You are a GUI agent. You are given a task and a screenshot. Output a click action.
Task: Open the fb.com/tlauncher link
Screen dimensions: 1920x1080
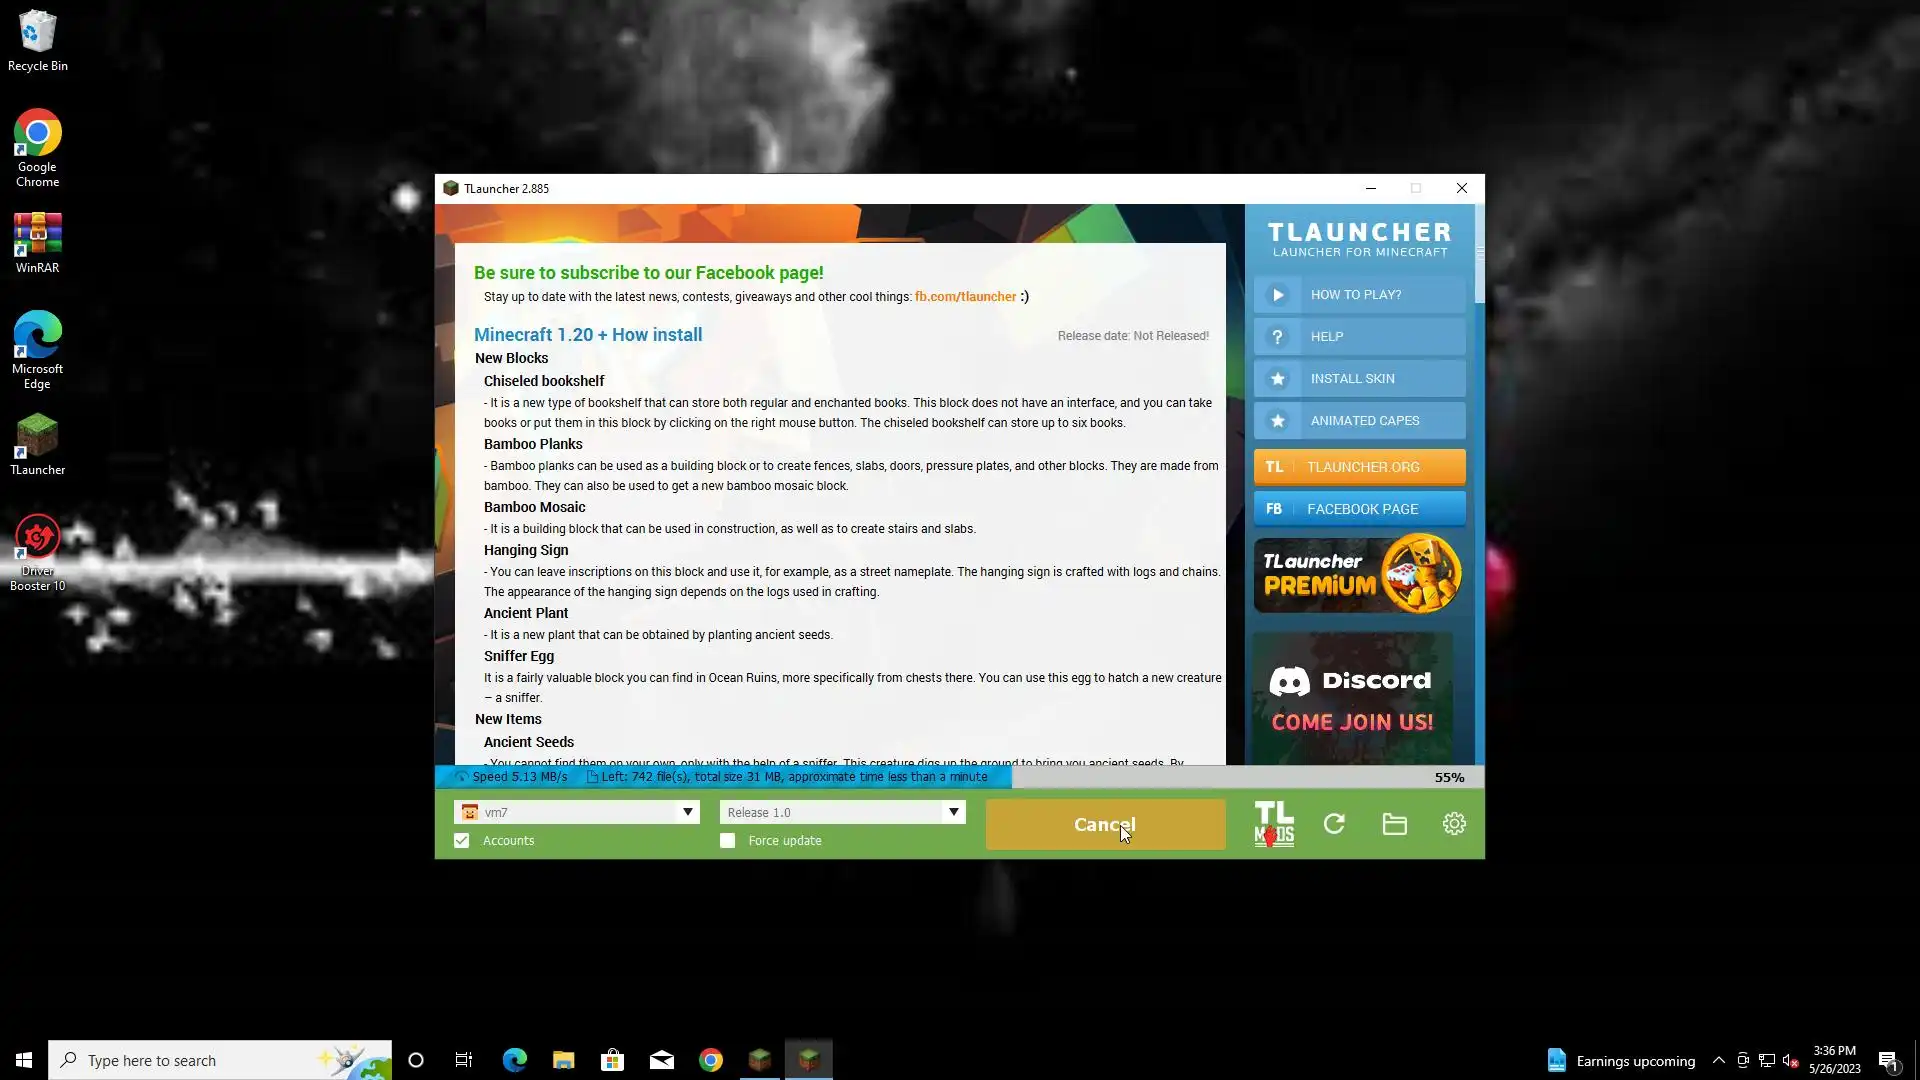pyautogui.click(x=965, y=297)
